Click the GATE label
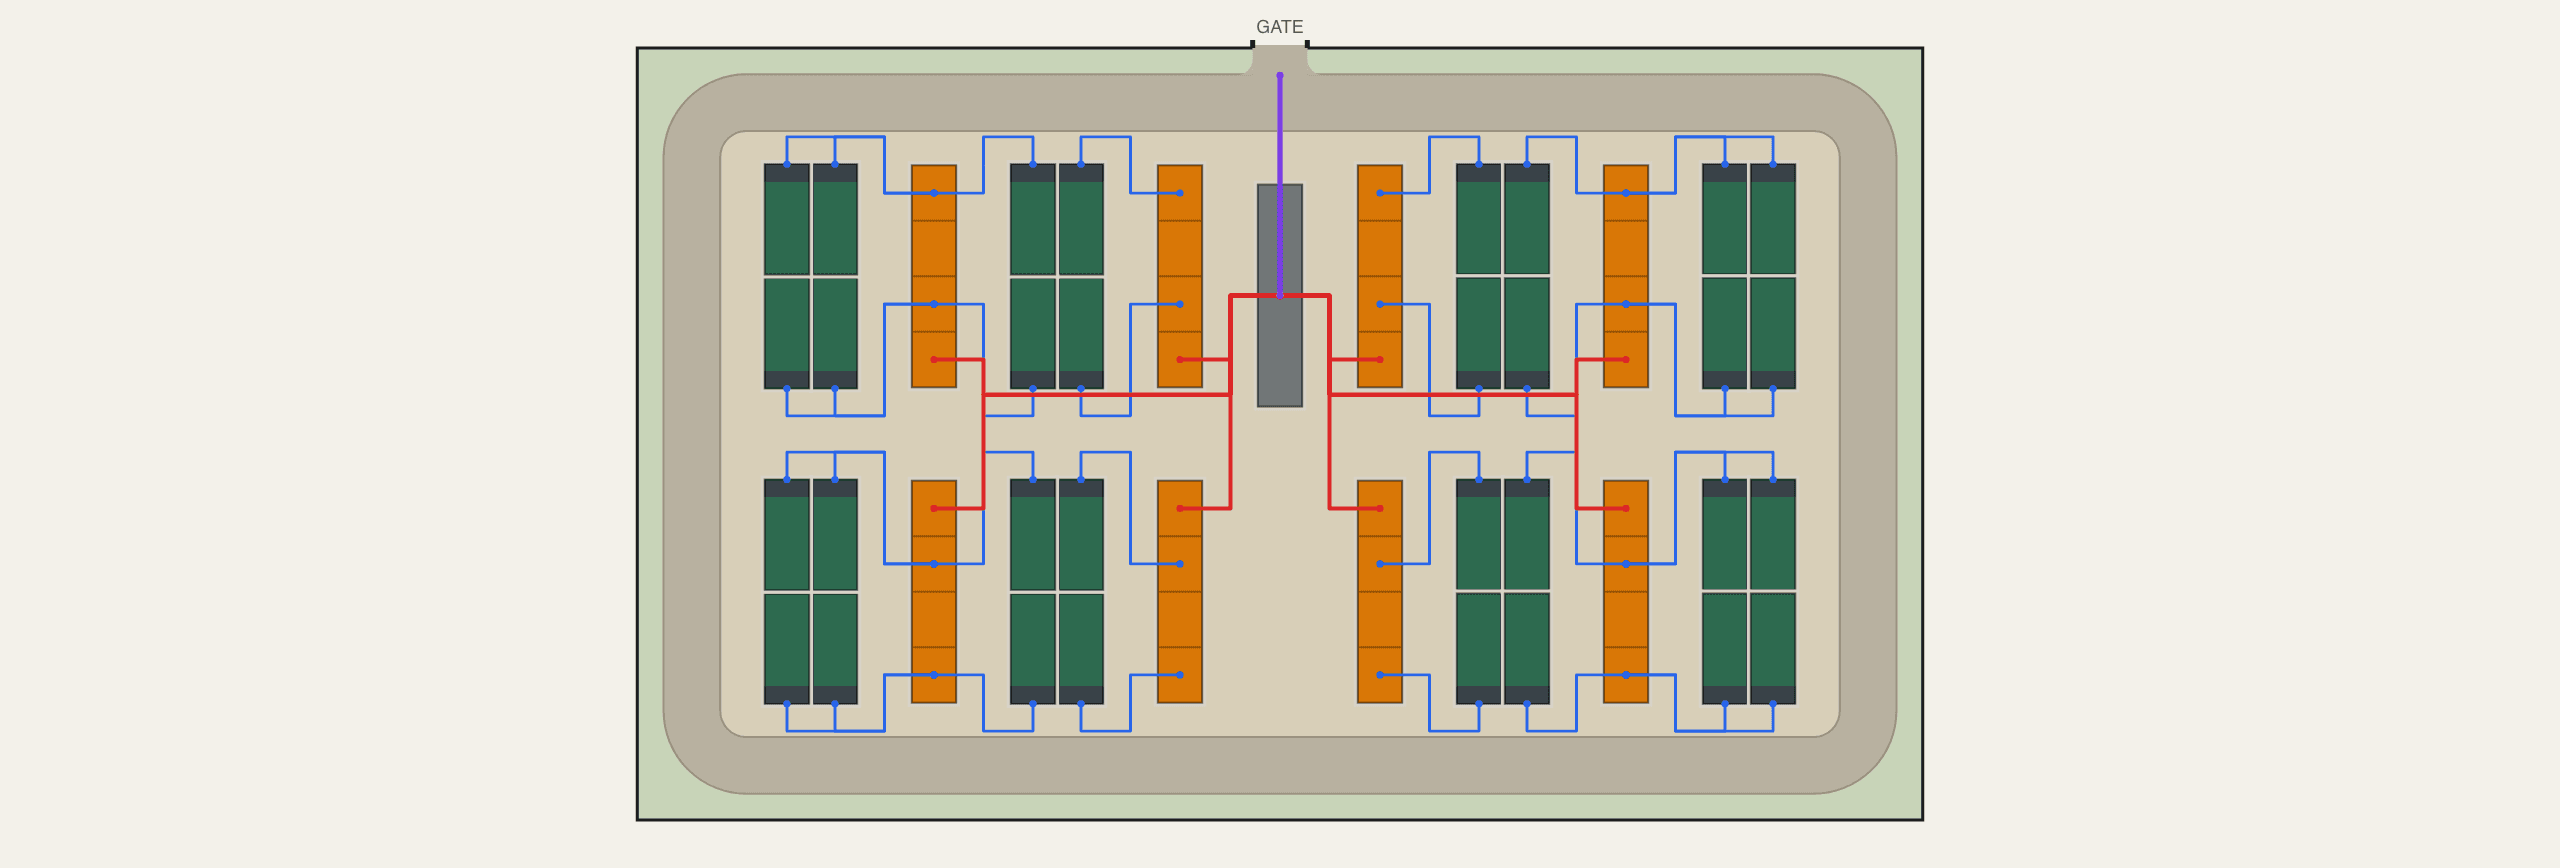2560x868 pixels. 1279,27
